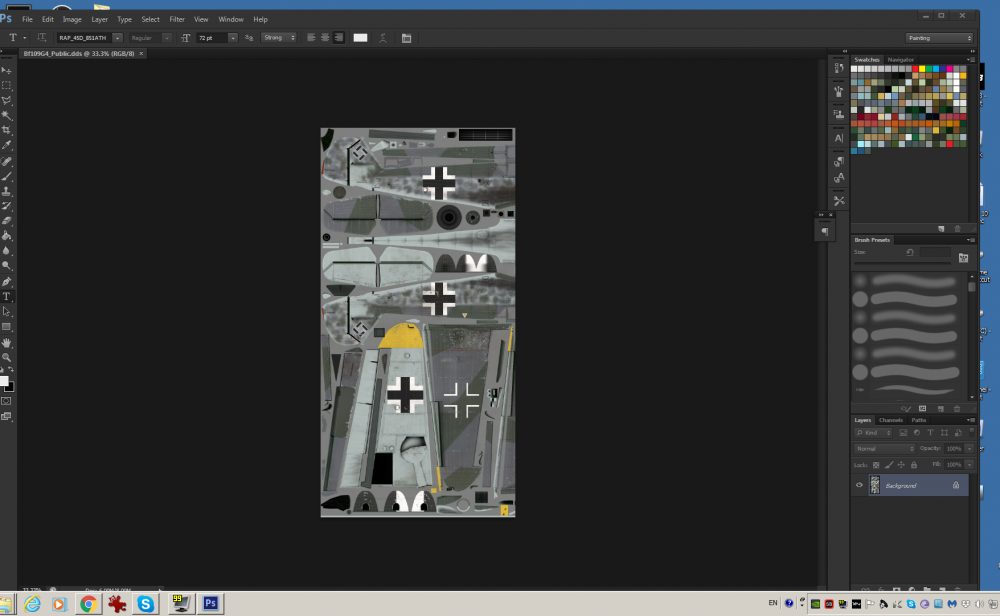Select the Background layer thumbnail
Screen dimensions: 1000x616
875,485
